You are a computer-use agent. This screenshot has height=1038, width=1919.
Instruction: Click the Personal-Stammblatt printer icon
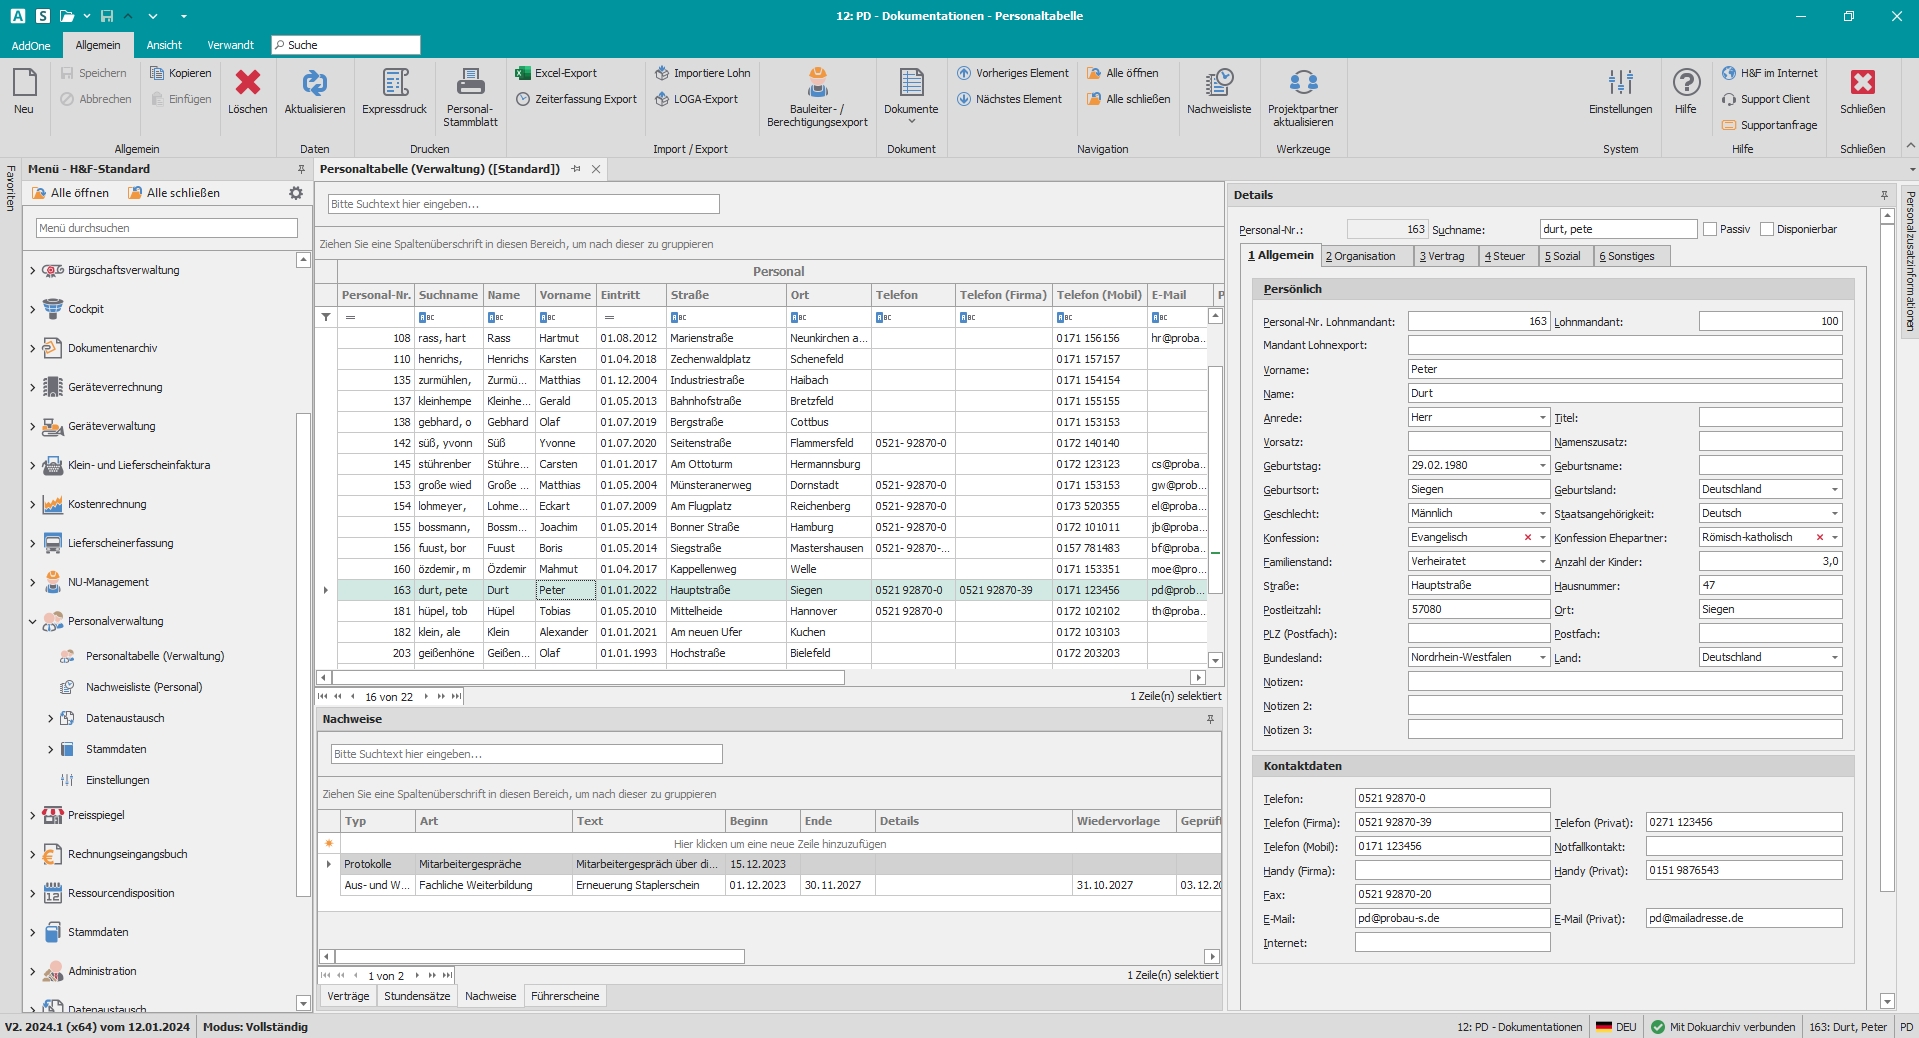[x=470, y=83]
